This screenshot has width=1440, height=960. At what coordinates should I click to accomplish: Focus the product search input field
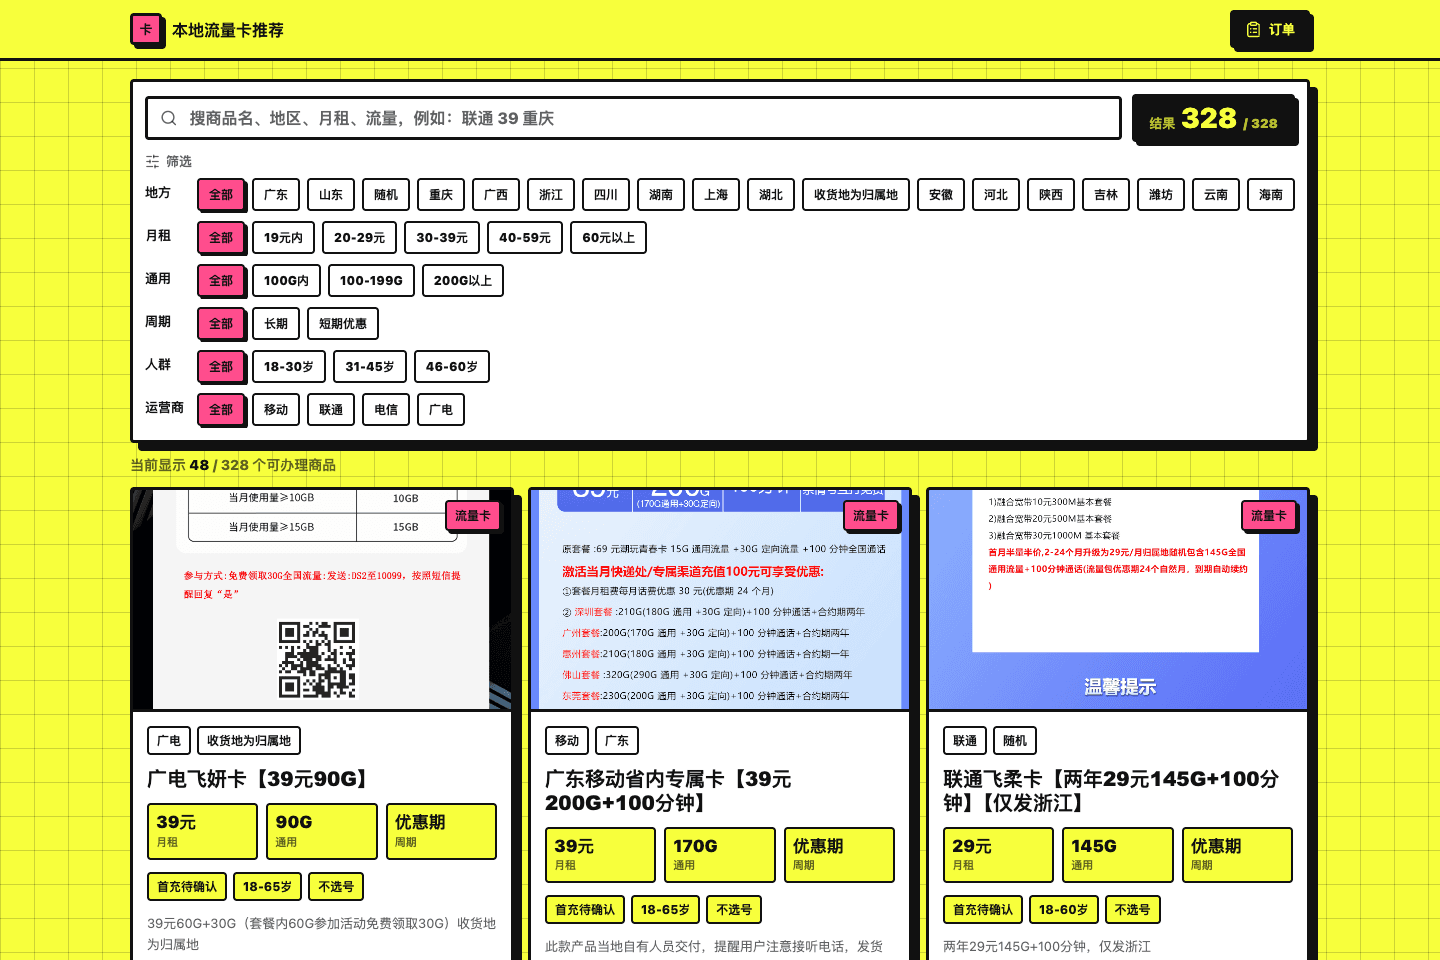pyautogui.click(x=633, y=118)
